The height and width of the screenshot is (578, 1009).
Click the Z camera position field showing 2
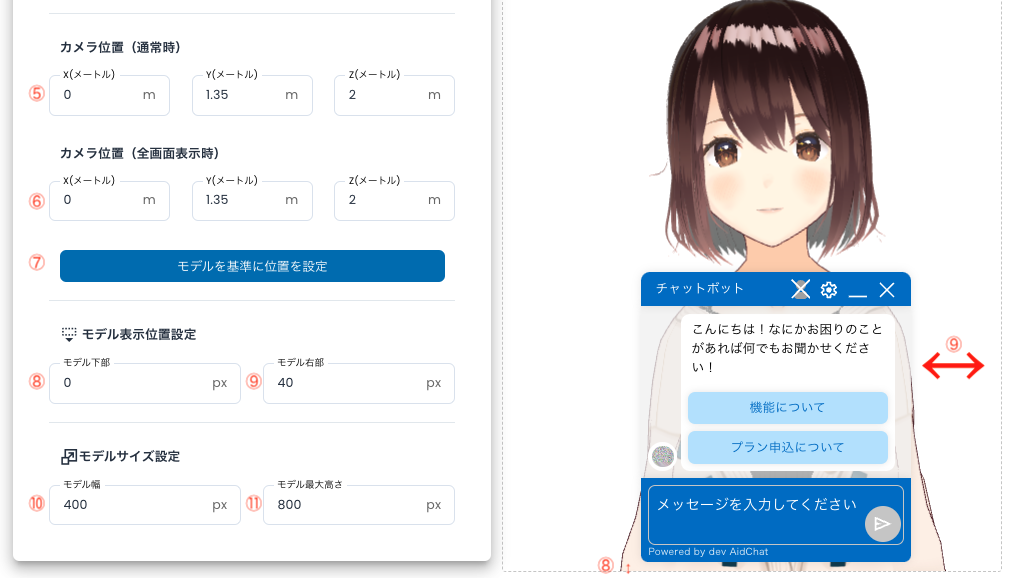click(394, 95)
